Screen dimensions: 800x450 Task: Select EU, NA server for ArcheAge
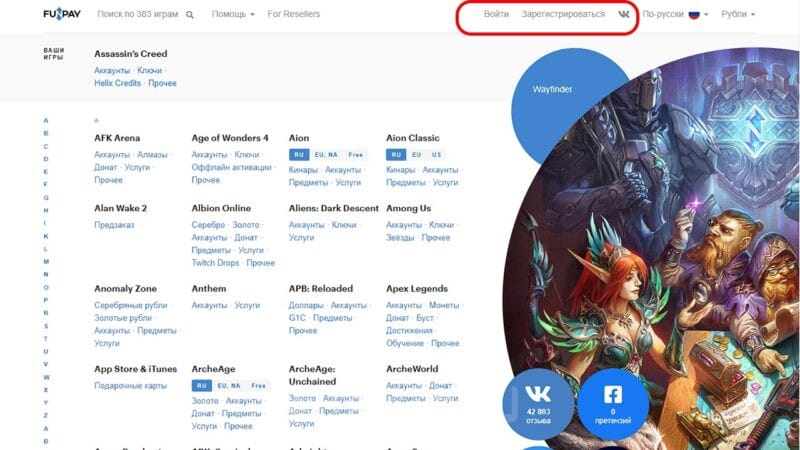click(x=229, y=386)
